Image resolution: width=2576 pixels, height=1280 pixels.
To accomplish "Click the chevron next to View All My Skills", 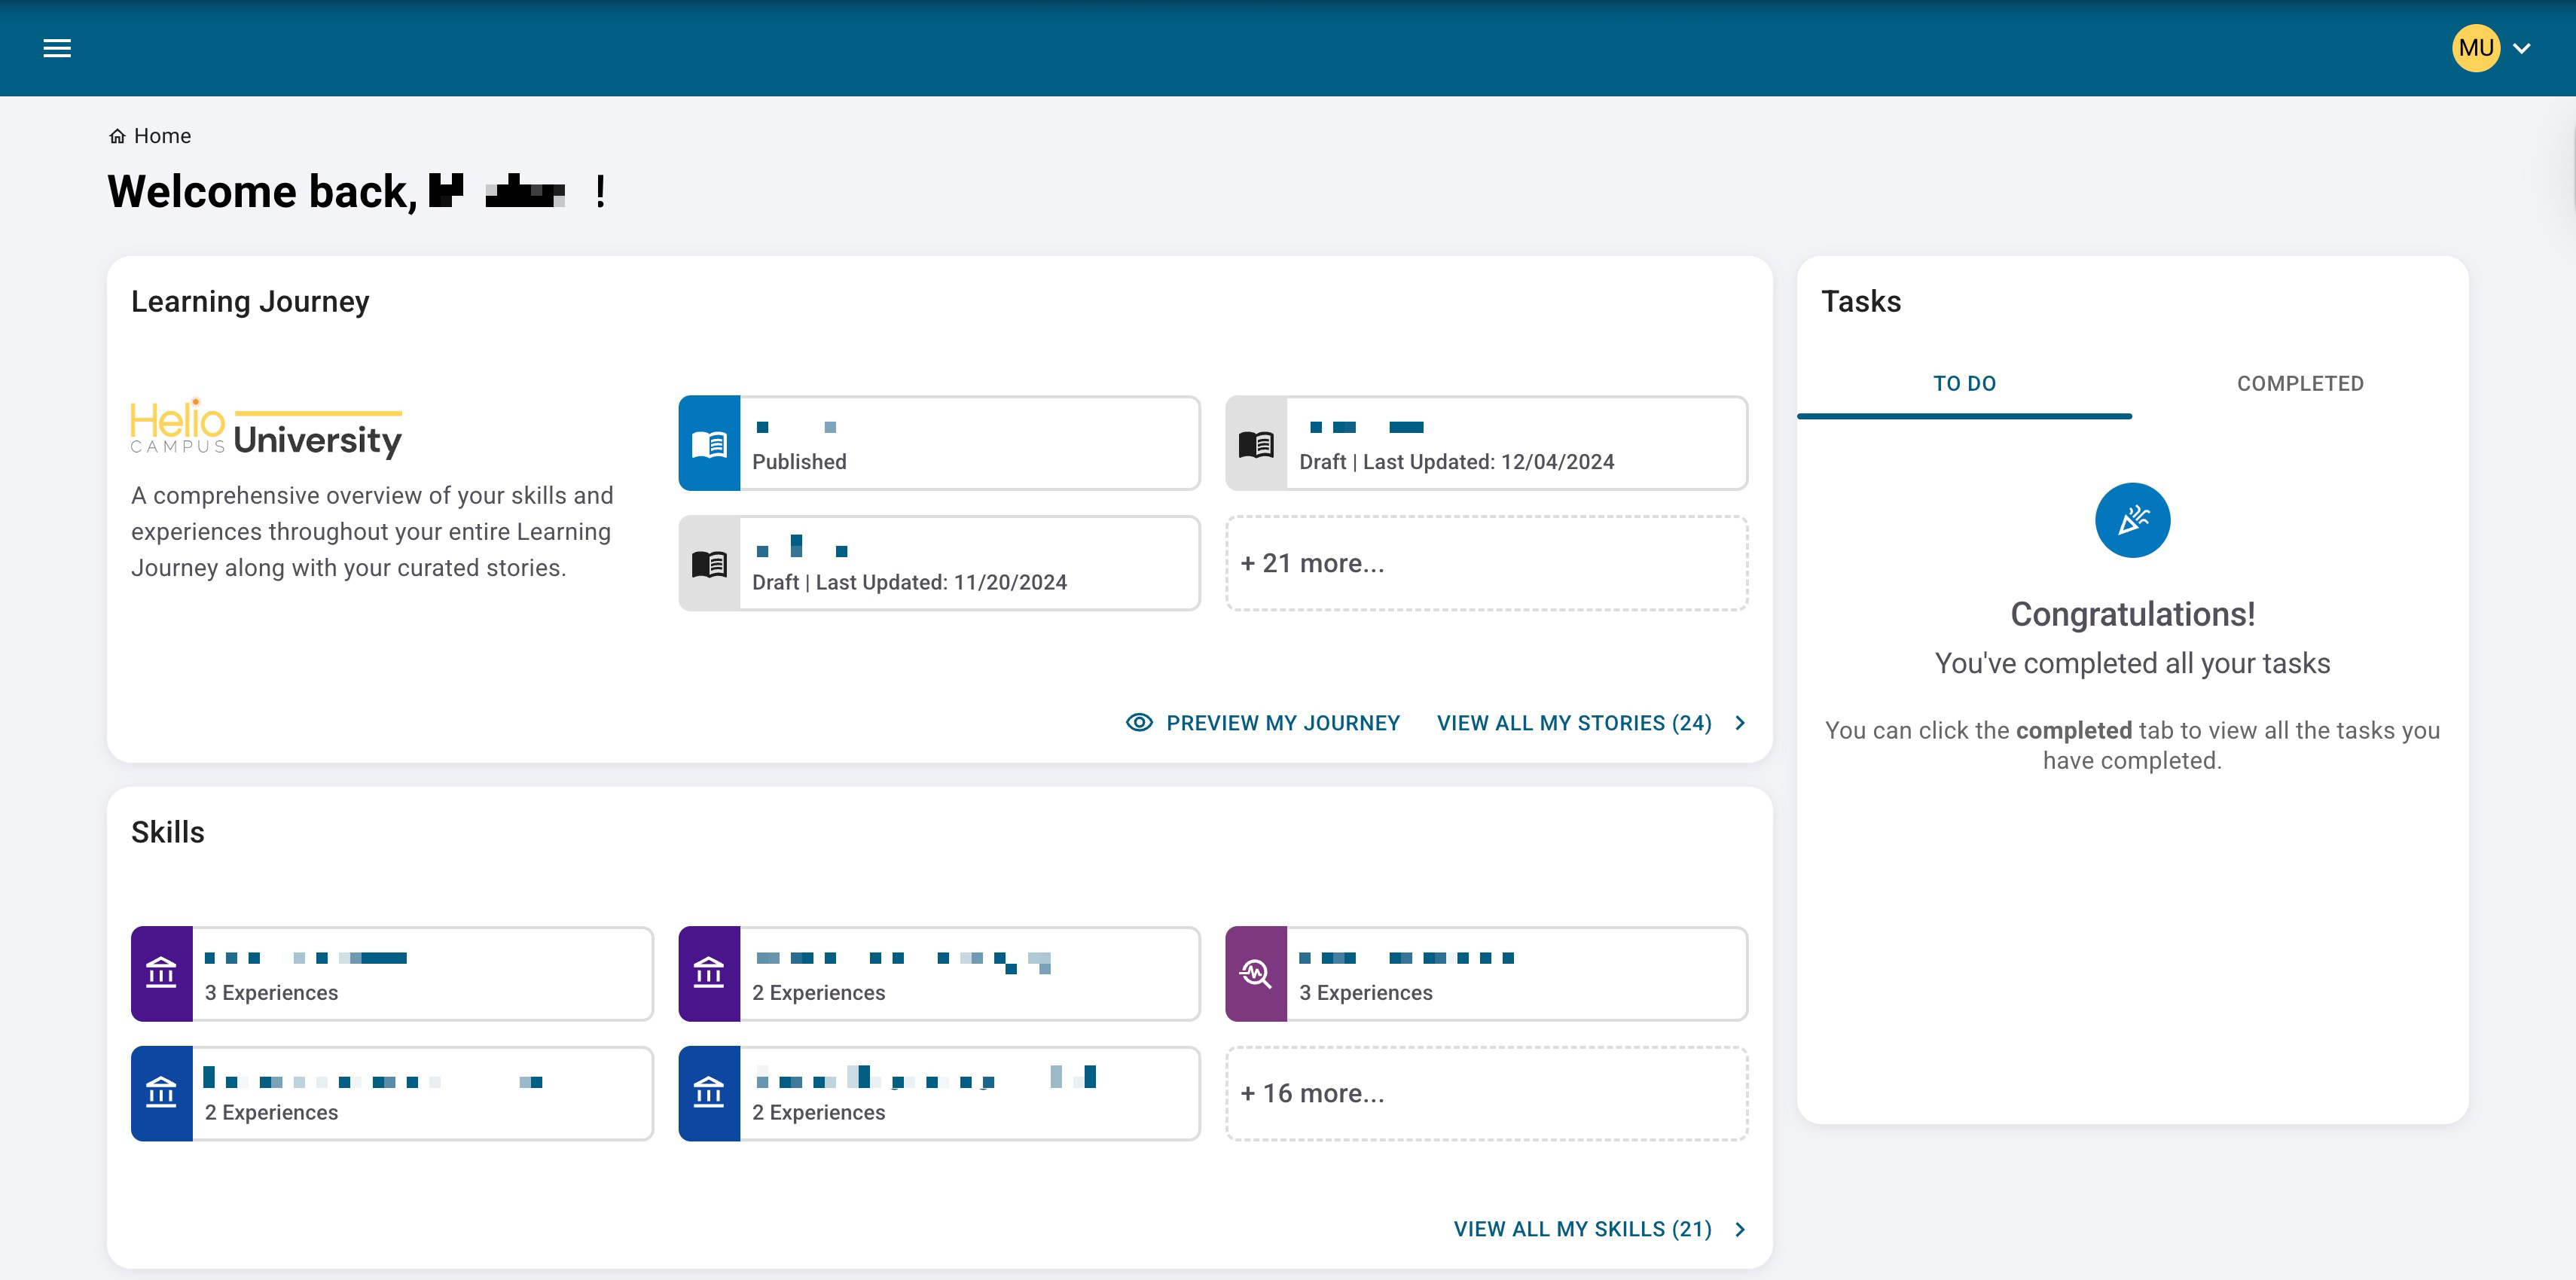I will click(1740, 1229).
